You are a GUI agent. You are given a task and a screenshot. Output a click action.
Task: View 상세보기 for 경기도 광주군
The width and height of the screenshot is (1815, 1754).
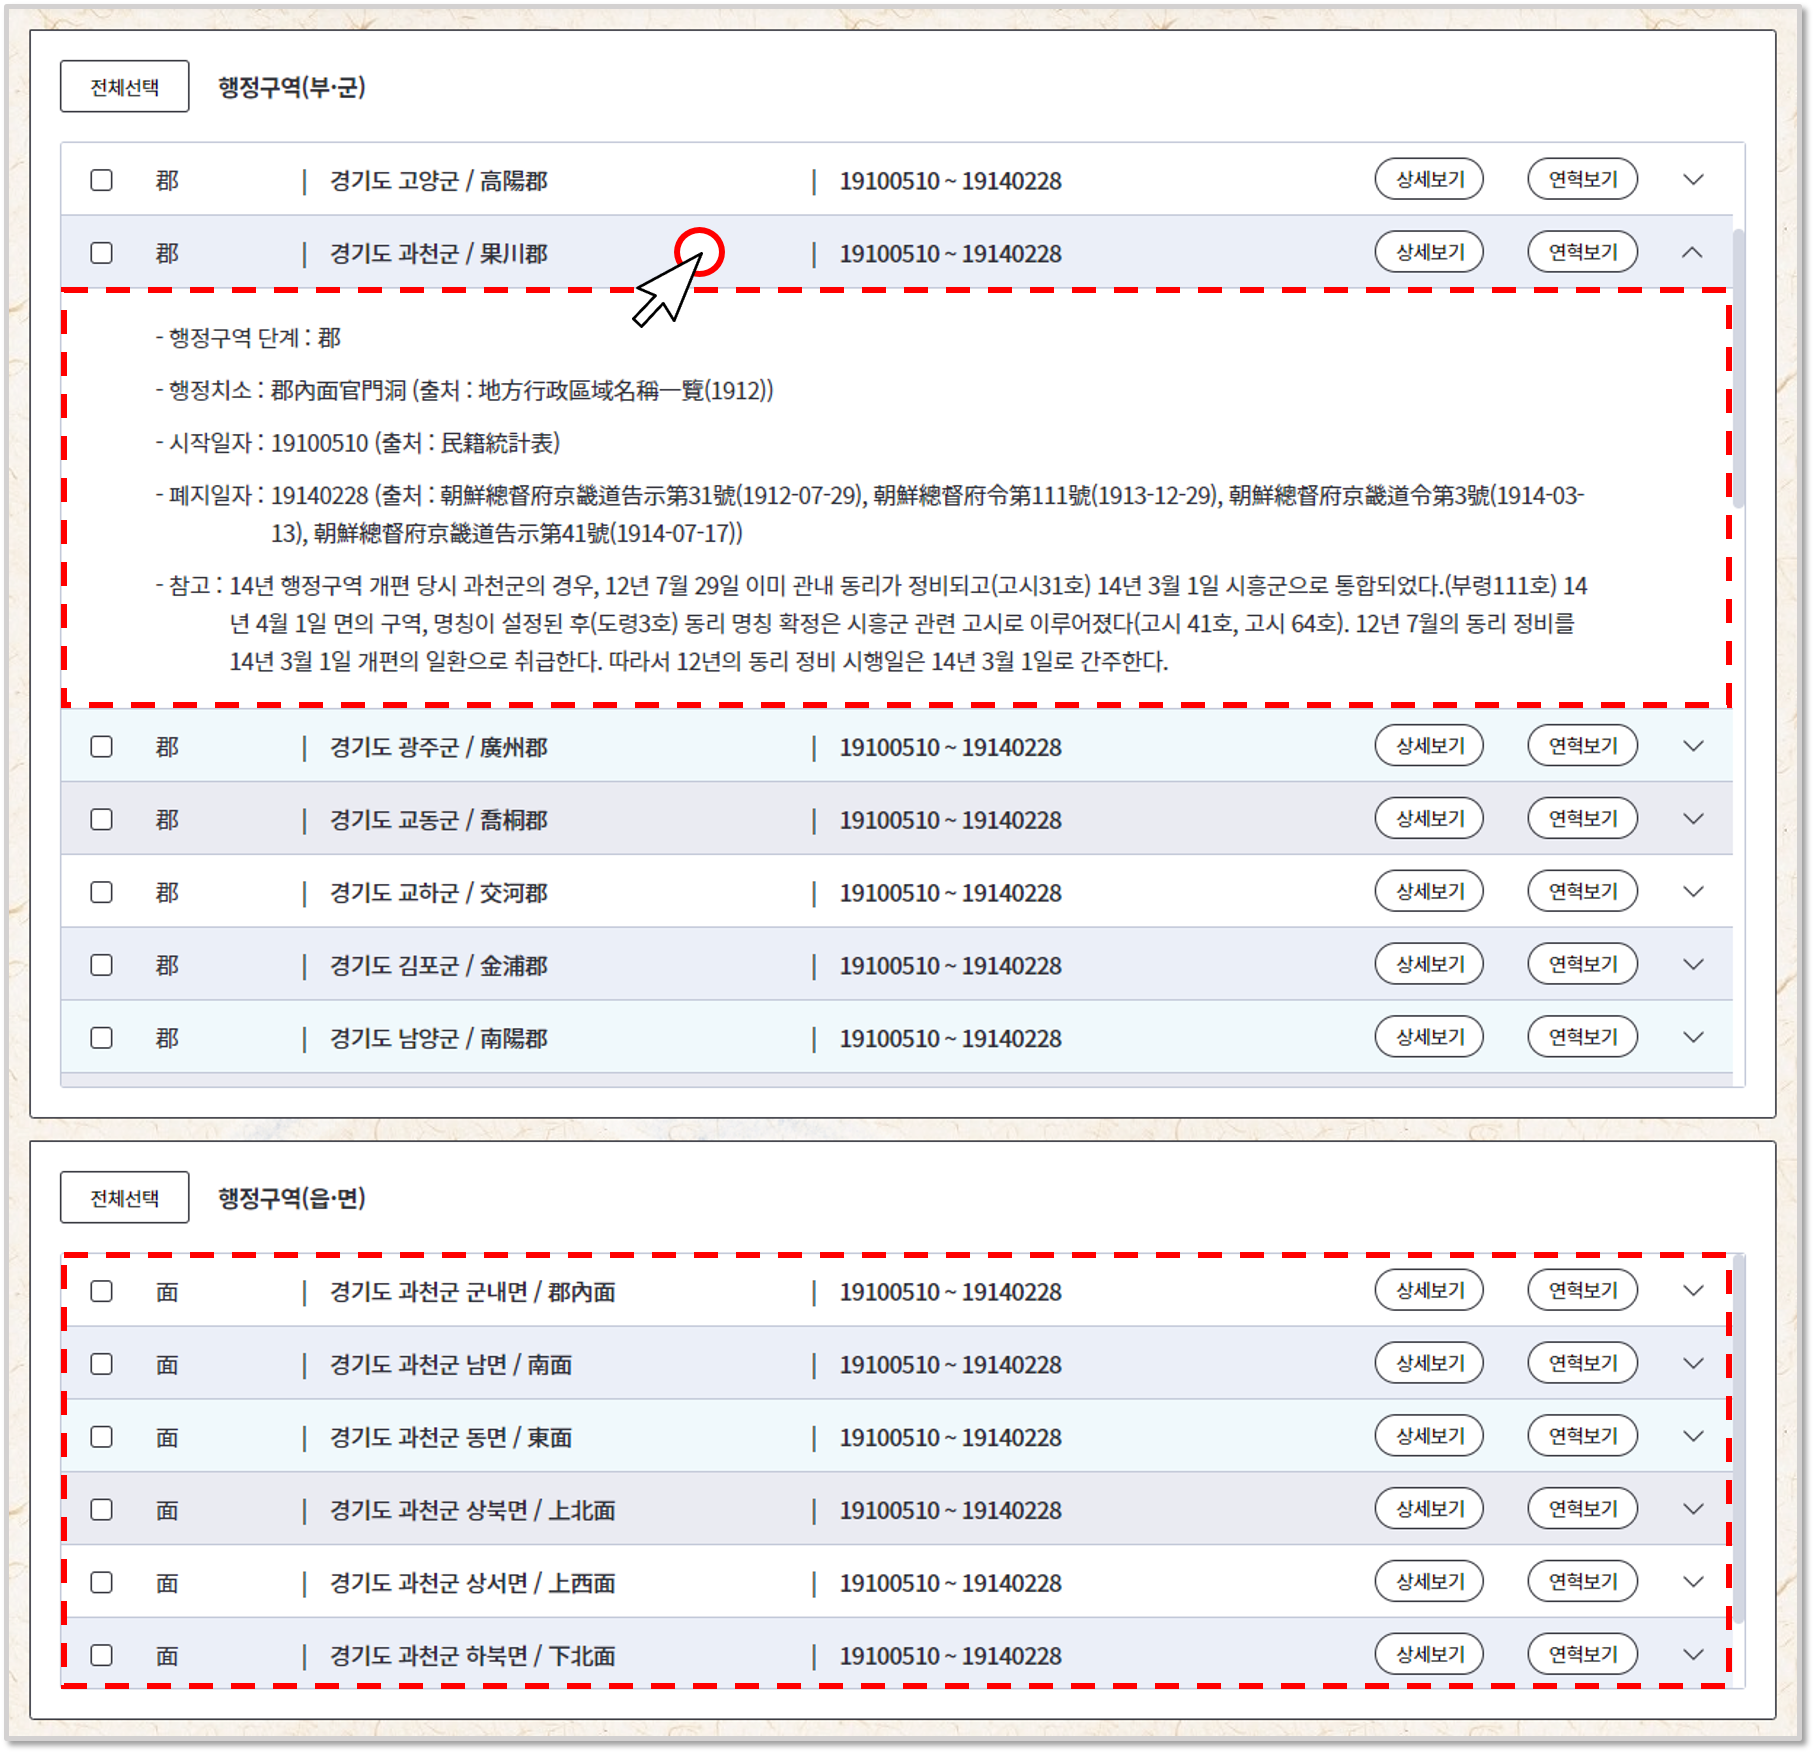1429,746
